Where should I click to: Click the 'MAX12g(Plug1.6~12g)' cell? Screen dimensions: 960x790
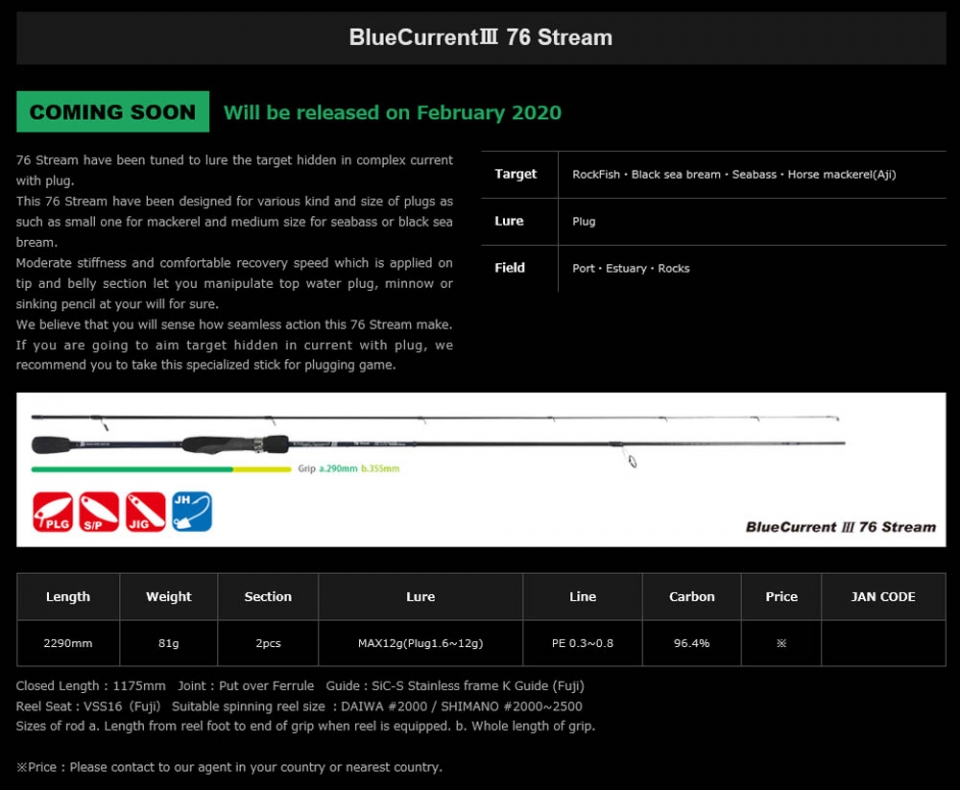click(x=421, y=643)
